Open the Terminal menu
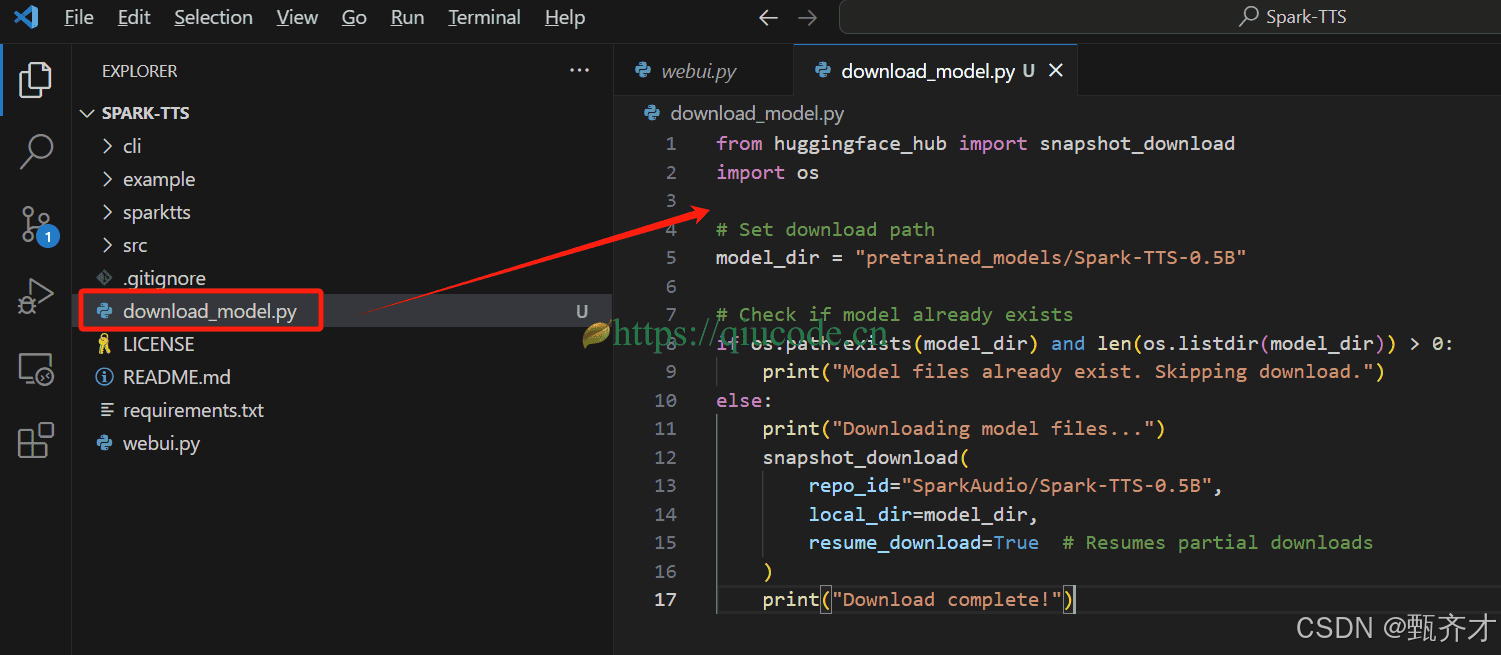 tap(484, 18)
